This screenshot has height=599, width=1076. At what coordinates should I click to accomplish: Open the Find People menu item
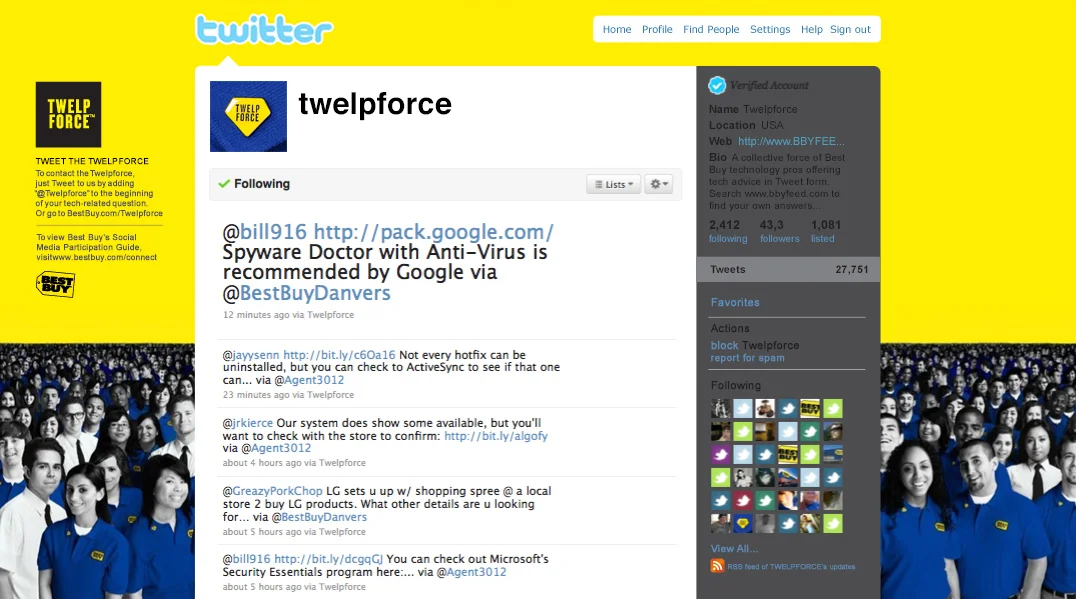[711, 29]
